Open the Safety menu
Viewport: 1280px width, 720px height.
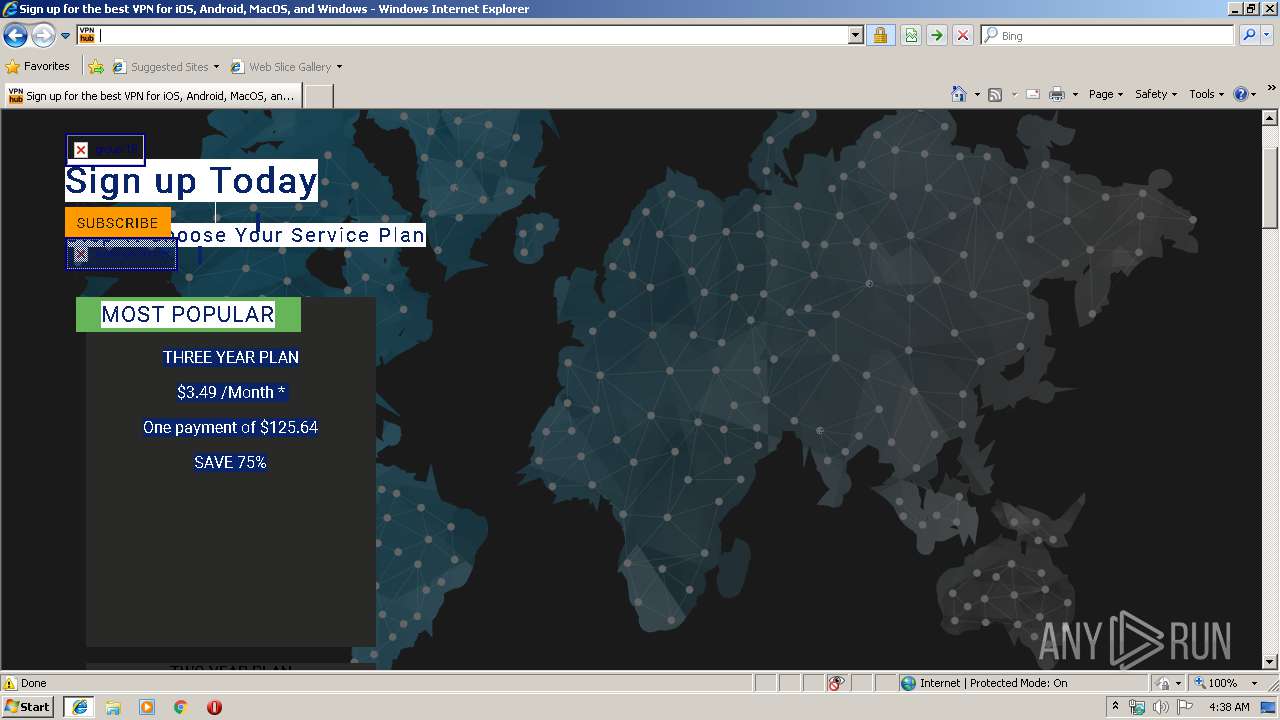coord(1156,94)
